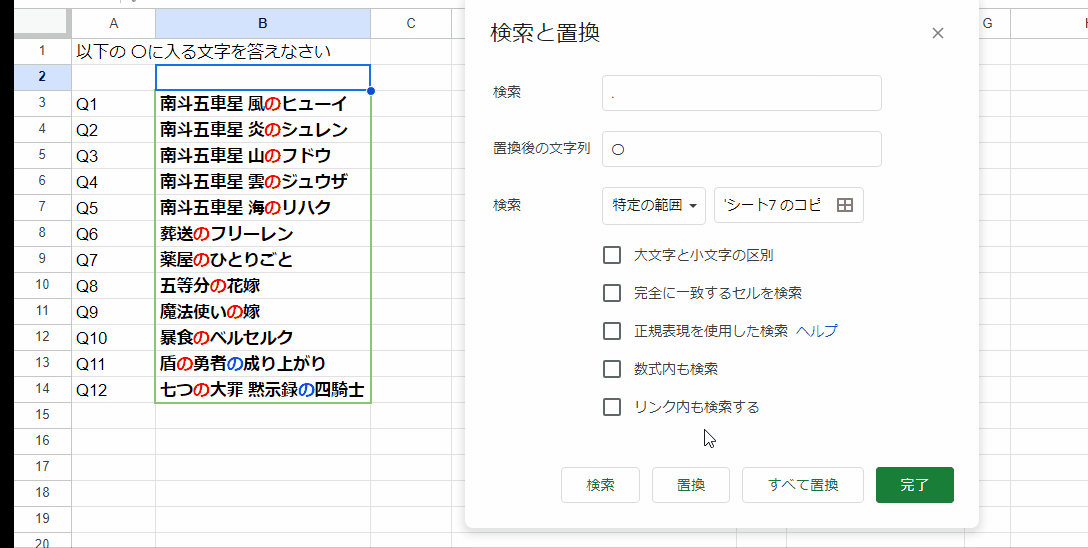Close the 検索と置換 dialog

coord(937,33)
